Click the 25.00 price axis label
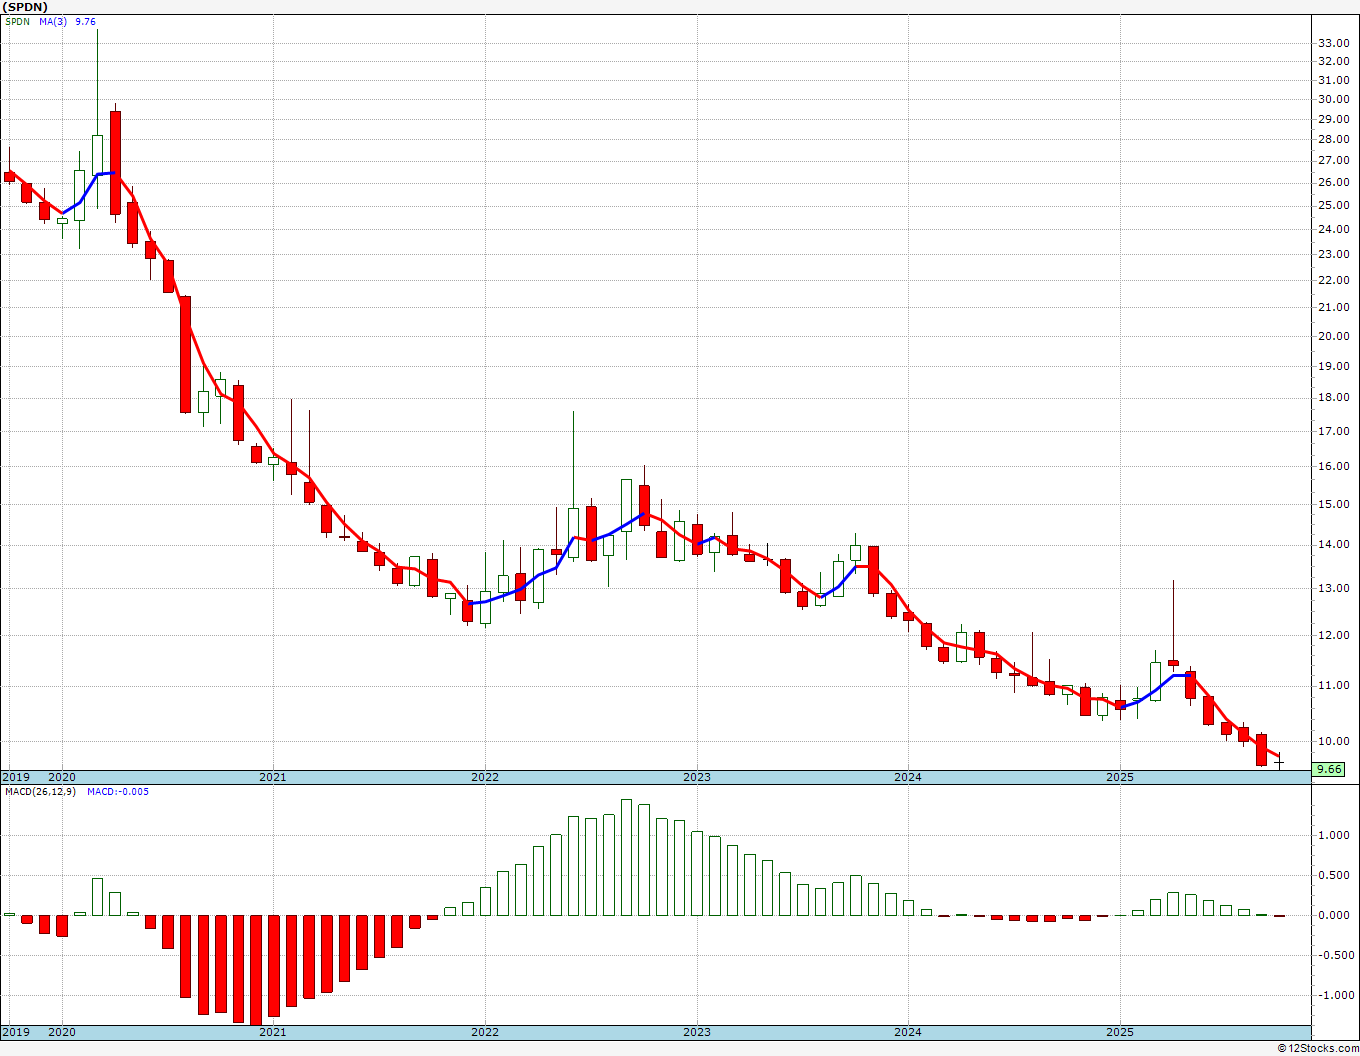This screenshot has height=1056, width=1360. pos(1333,205)
